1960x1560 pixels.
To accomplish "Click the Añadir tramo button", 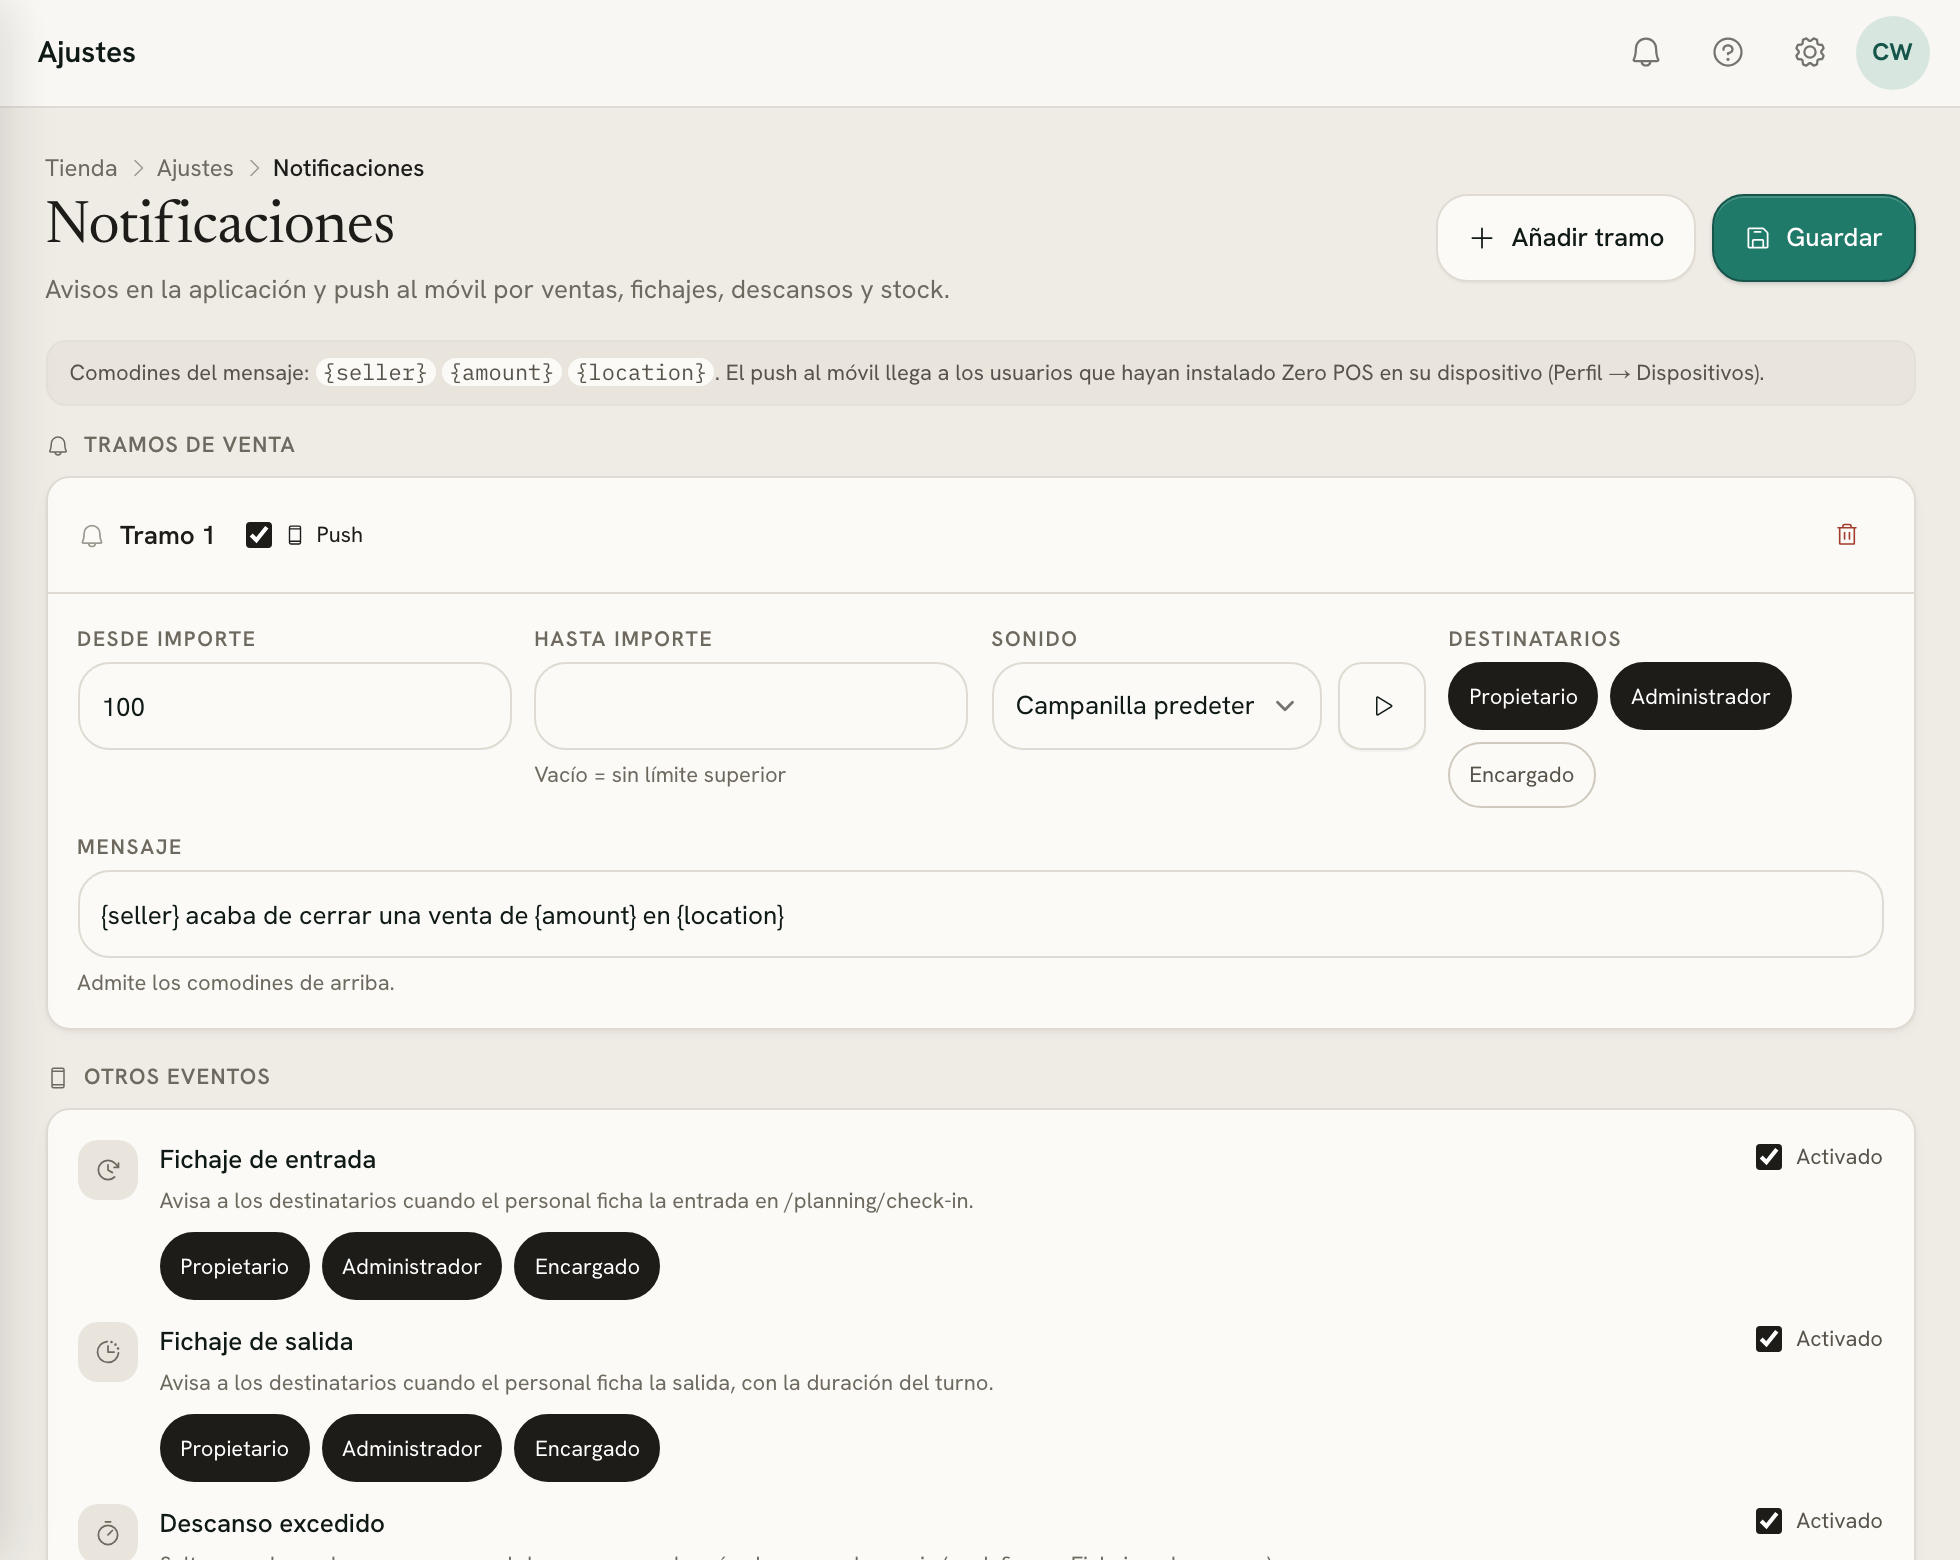I will 1565,238.
